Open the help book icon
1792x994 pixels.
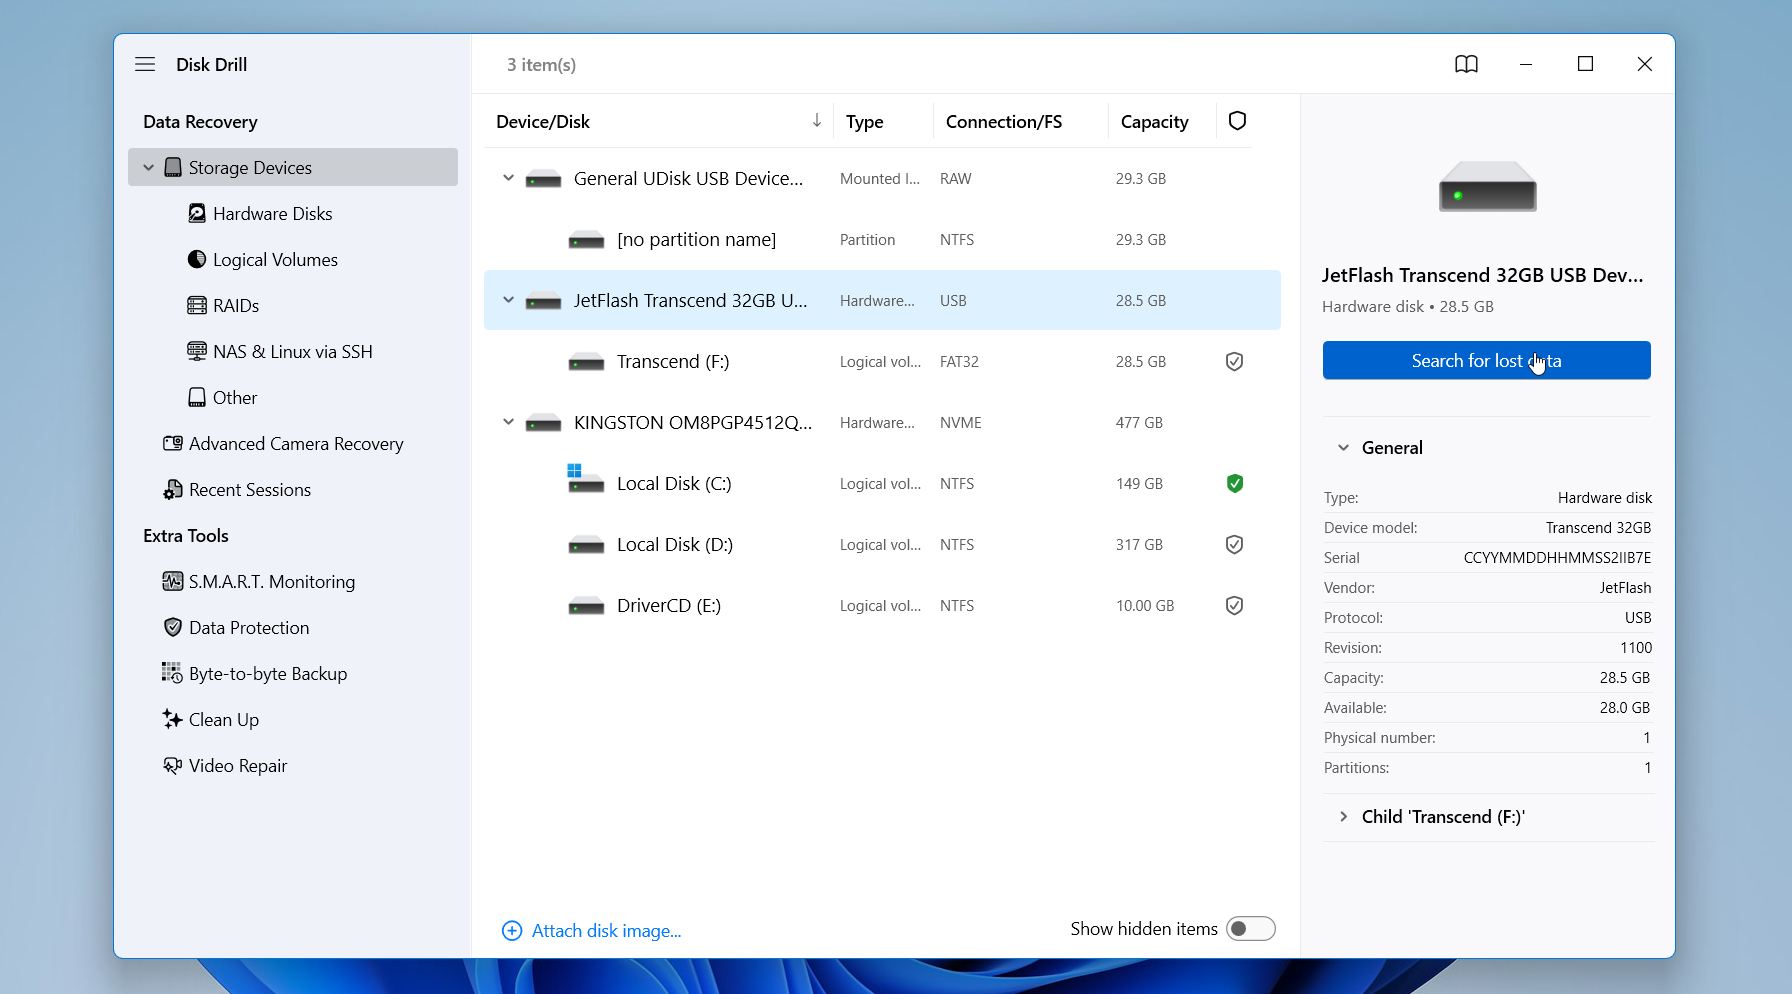(1466, 64)
